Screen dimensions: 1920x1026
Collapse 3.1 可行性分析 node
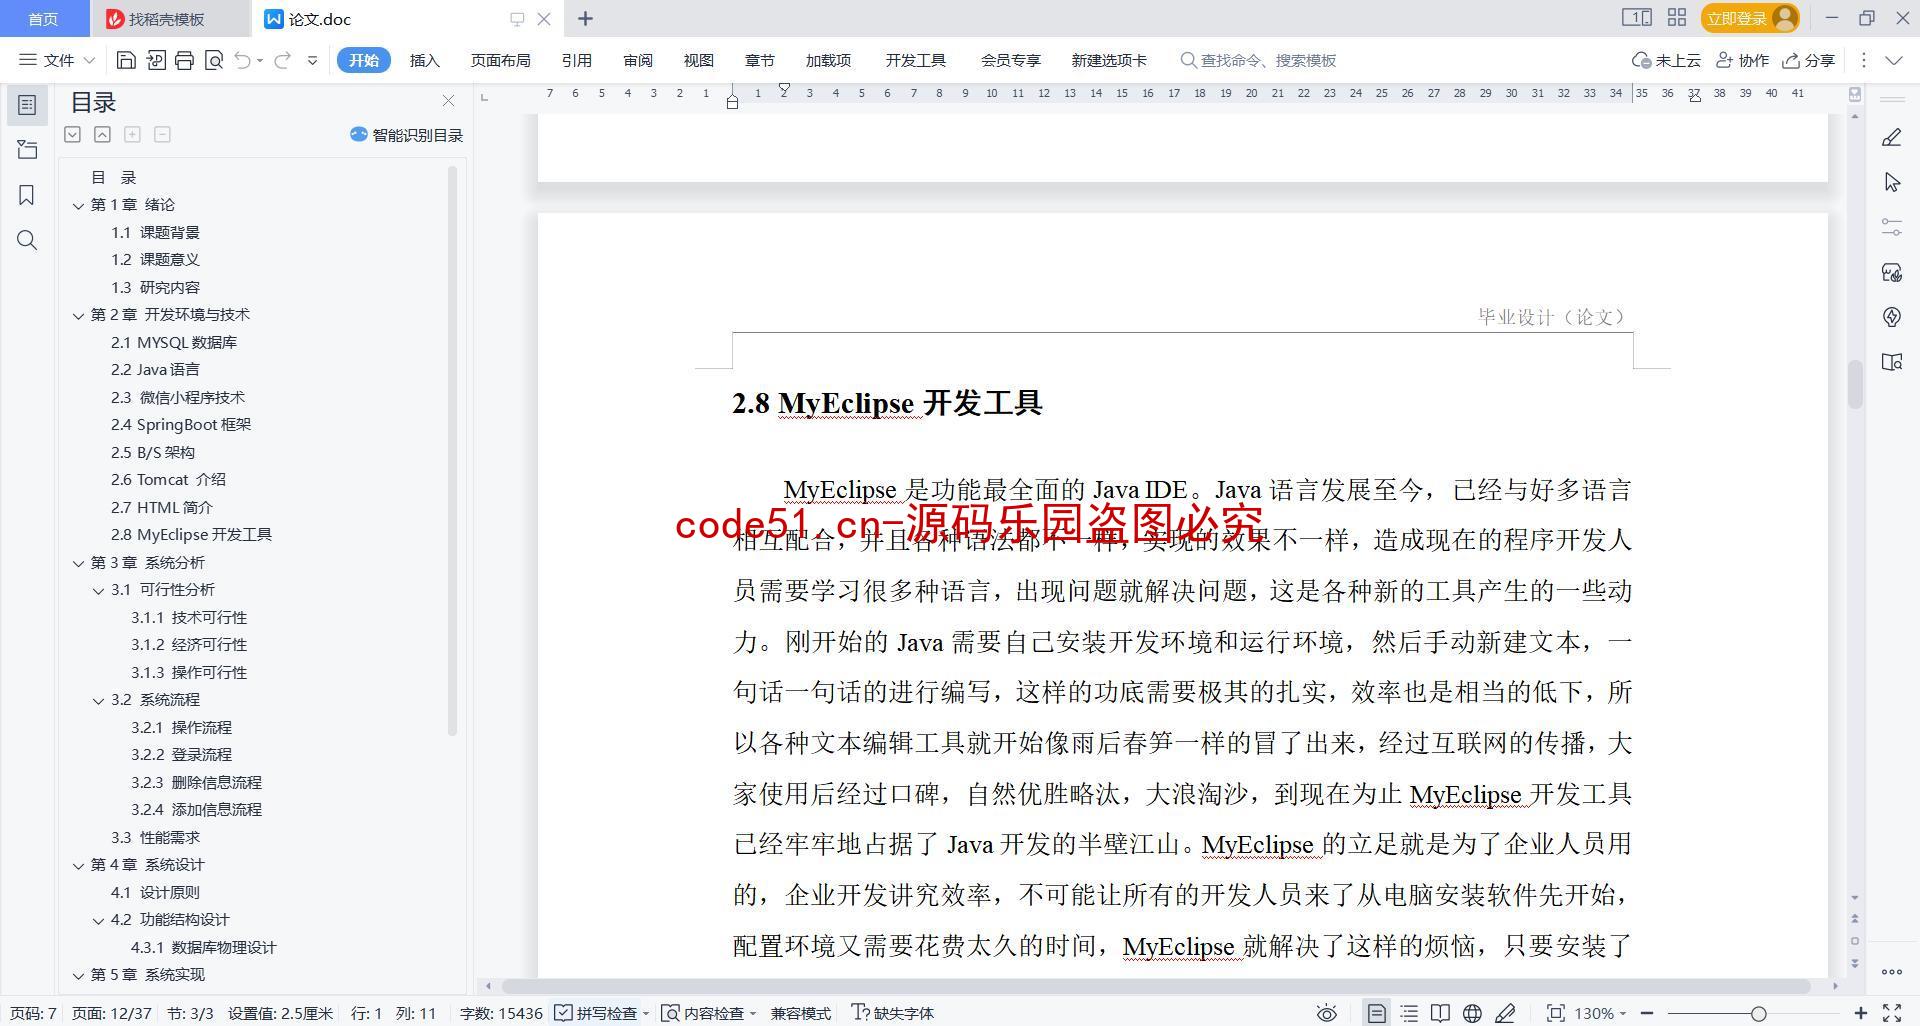coord(98,590)
